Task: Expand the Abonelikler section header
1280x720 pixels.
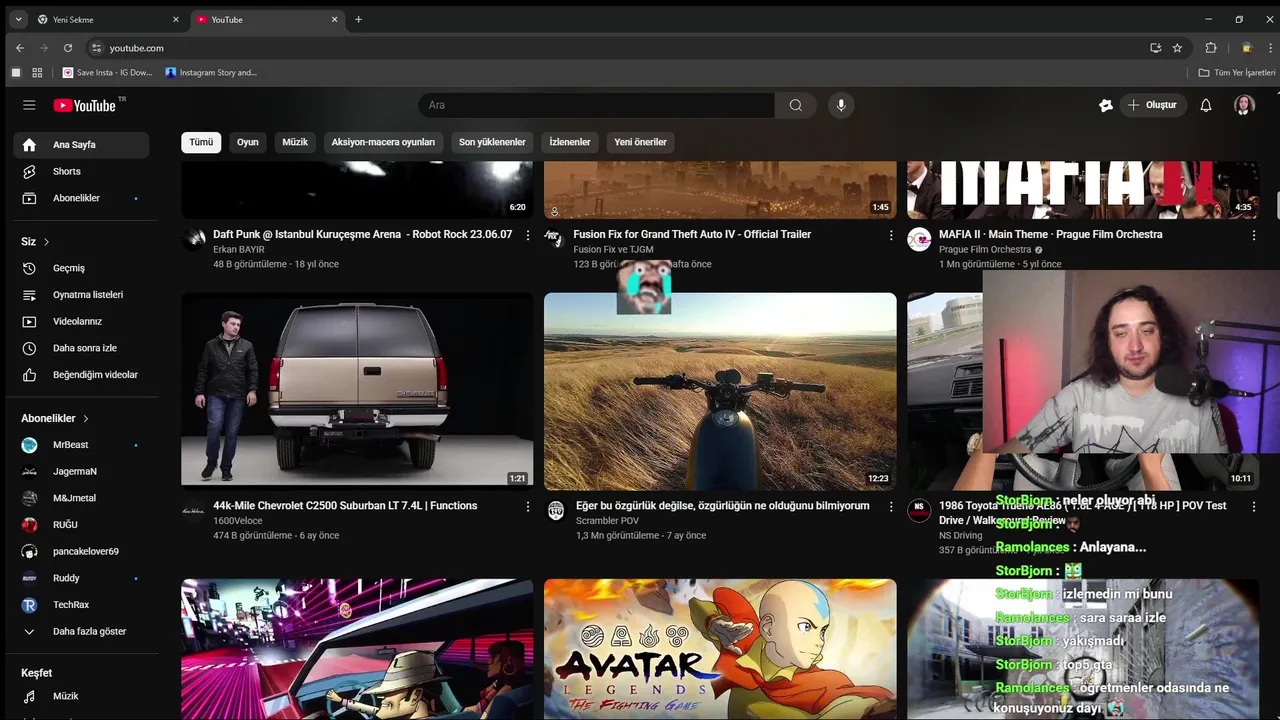Action: (56, 418)
